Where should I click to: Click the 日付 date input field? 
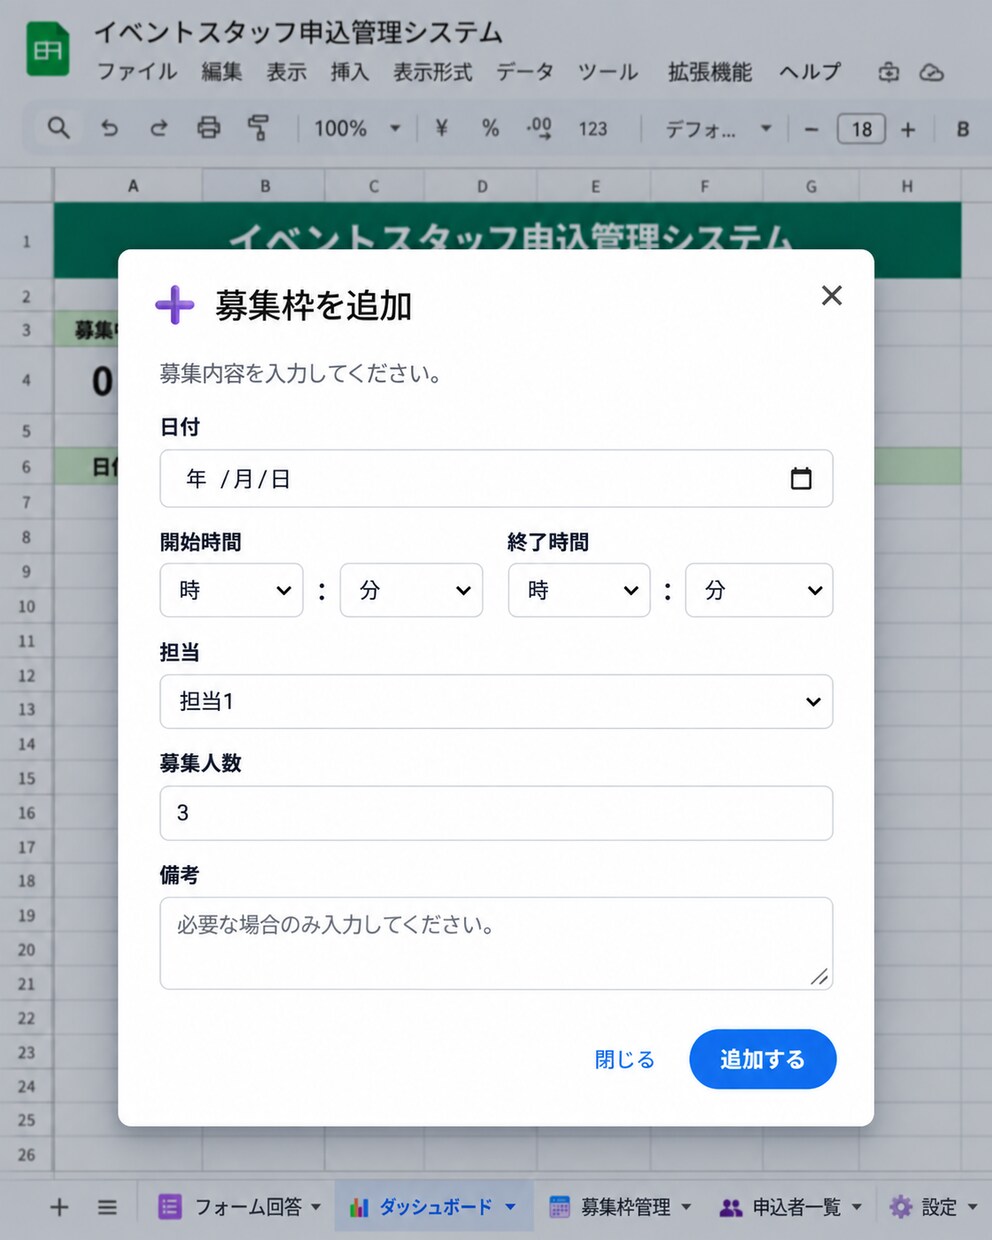point(496,478)
